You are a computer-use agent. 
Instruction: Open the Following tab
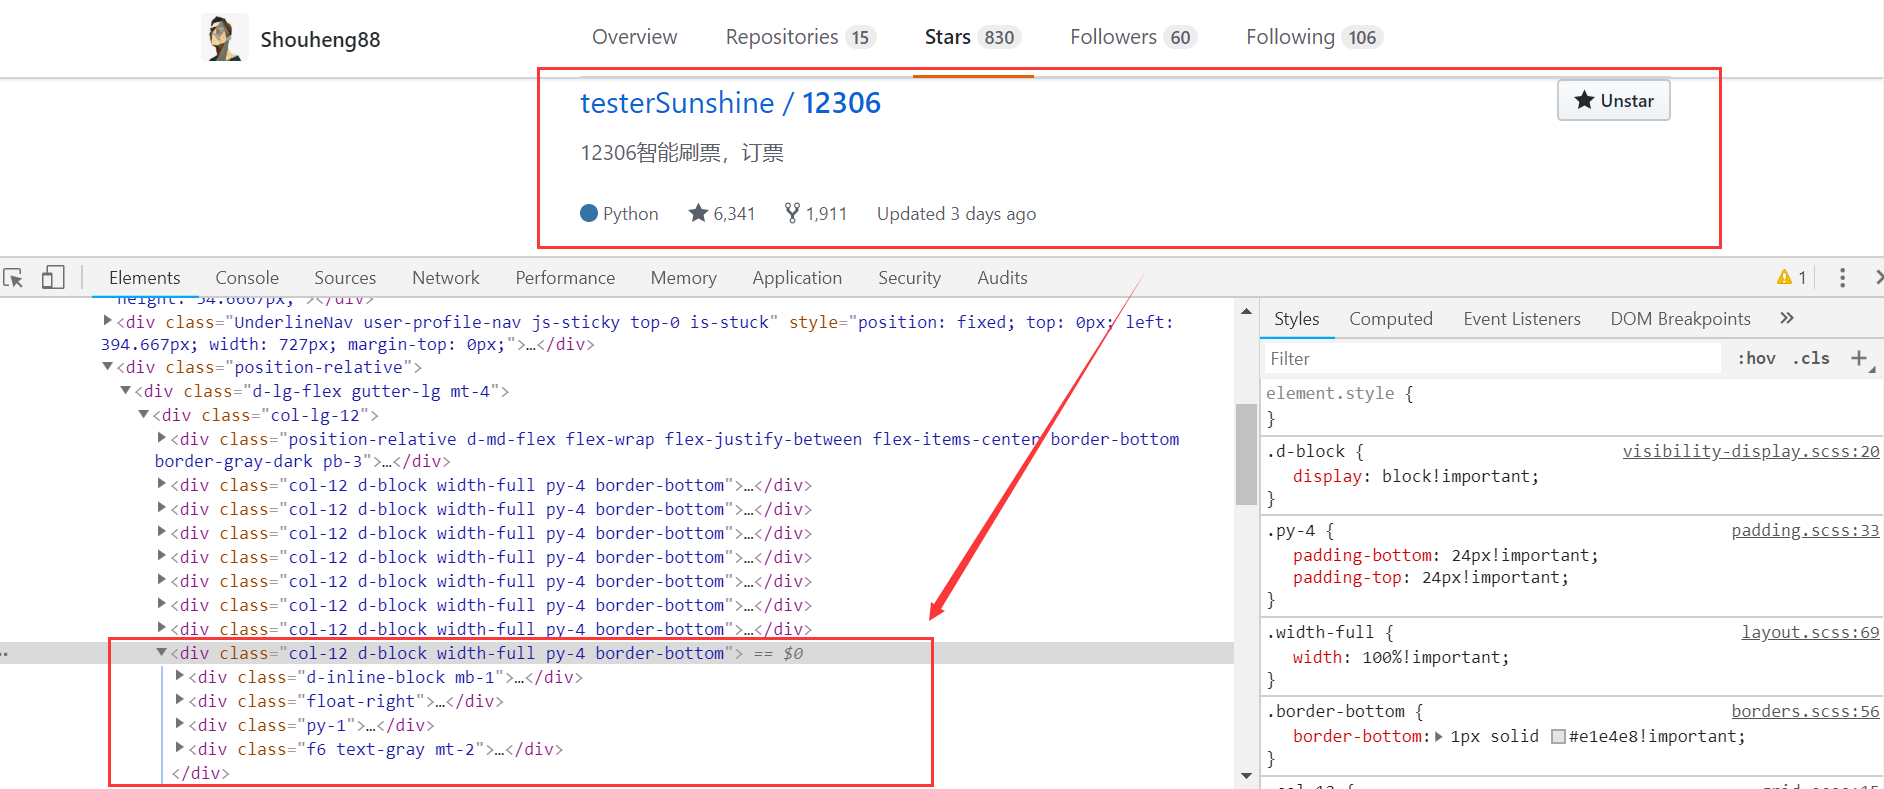pyautogui.click(x=1314, y=37)
